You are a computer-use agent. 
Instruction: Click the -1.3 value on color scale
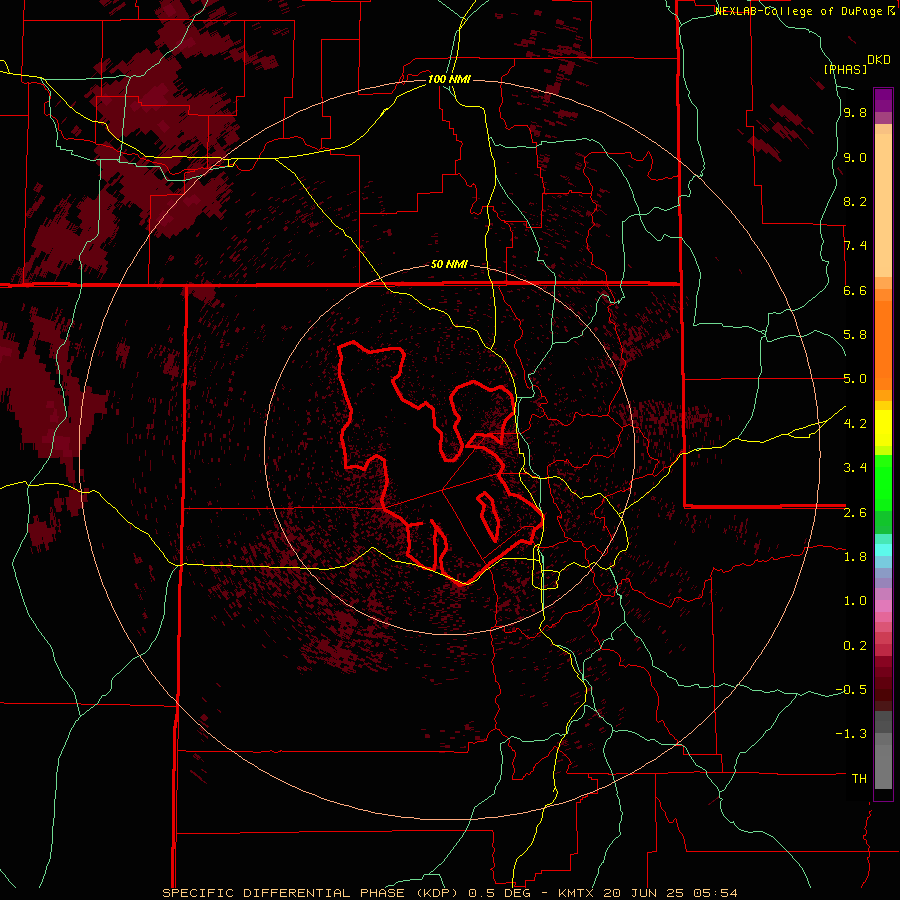tap(851, 734)
